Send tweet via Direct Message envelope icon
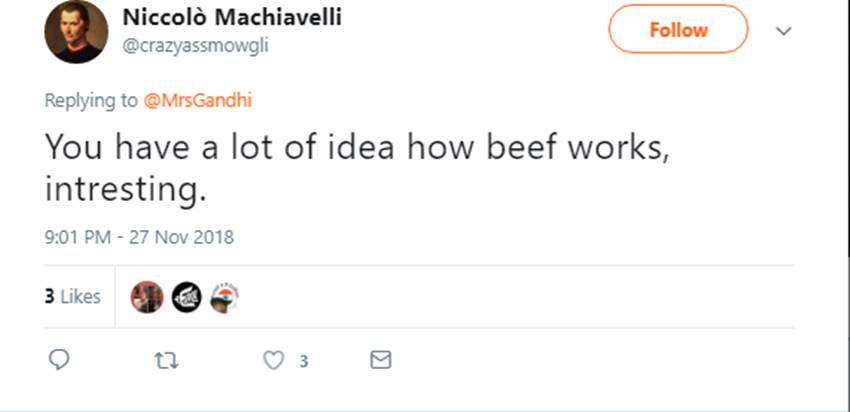850x412 pixels. (380, 360)
